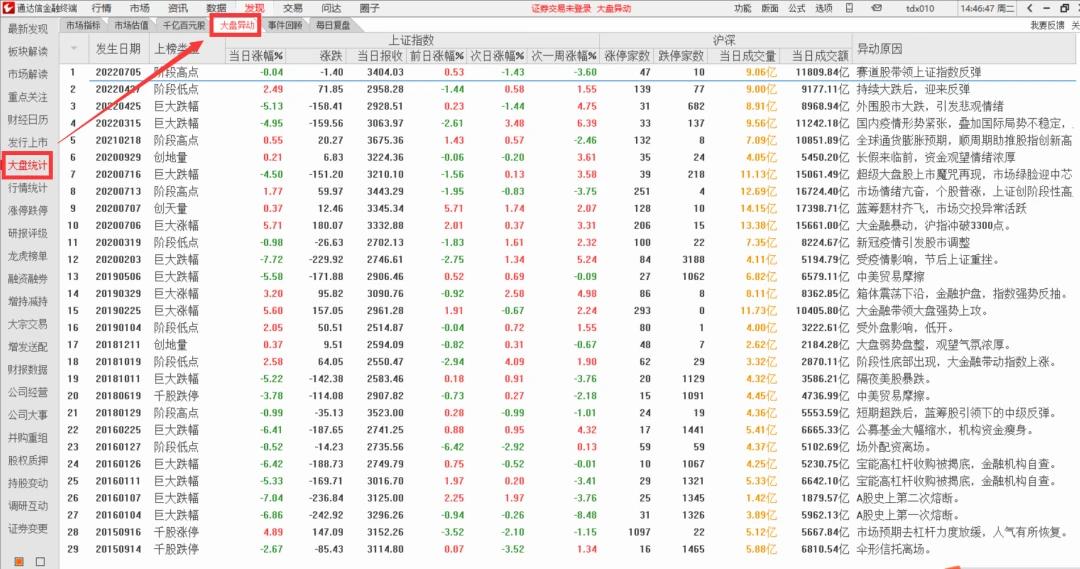Viewport: 1080px width, 569px height.
Task: Select the empty layout square at bottom-left
Action: 41,561
